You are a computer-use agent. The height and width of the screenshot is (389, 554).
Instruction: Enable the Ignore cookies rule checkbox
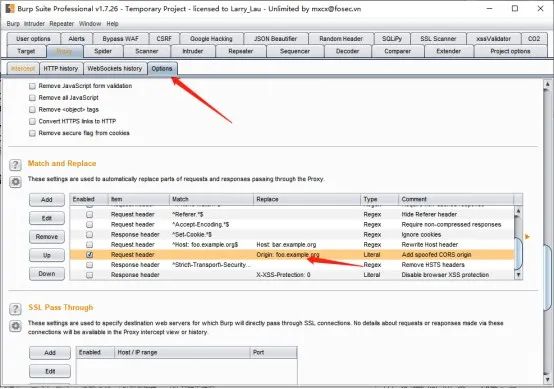point(89,235)
